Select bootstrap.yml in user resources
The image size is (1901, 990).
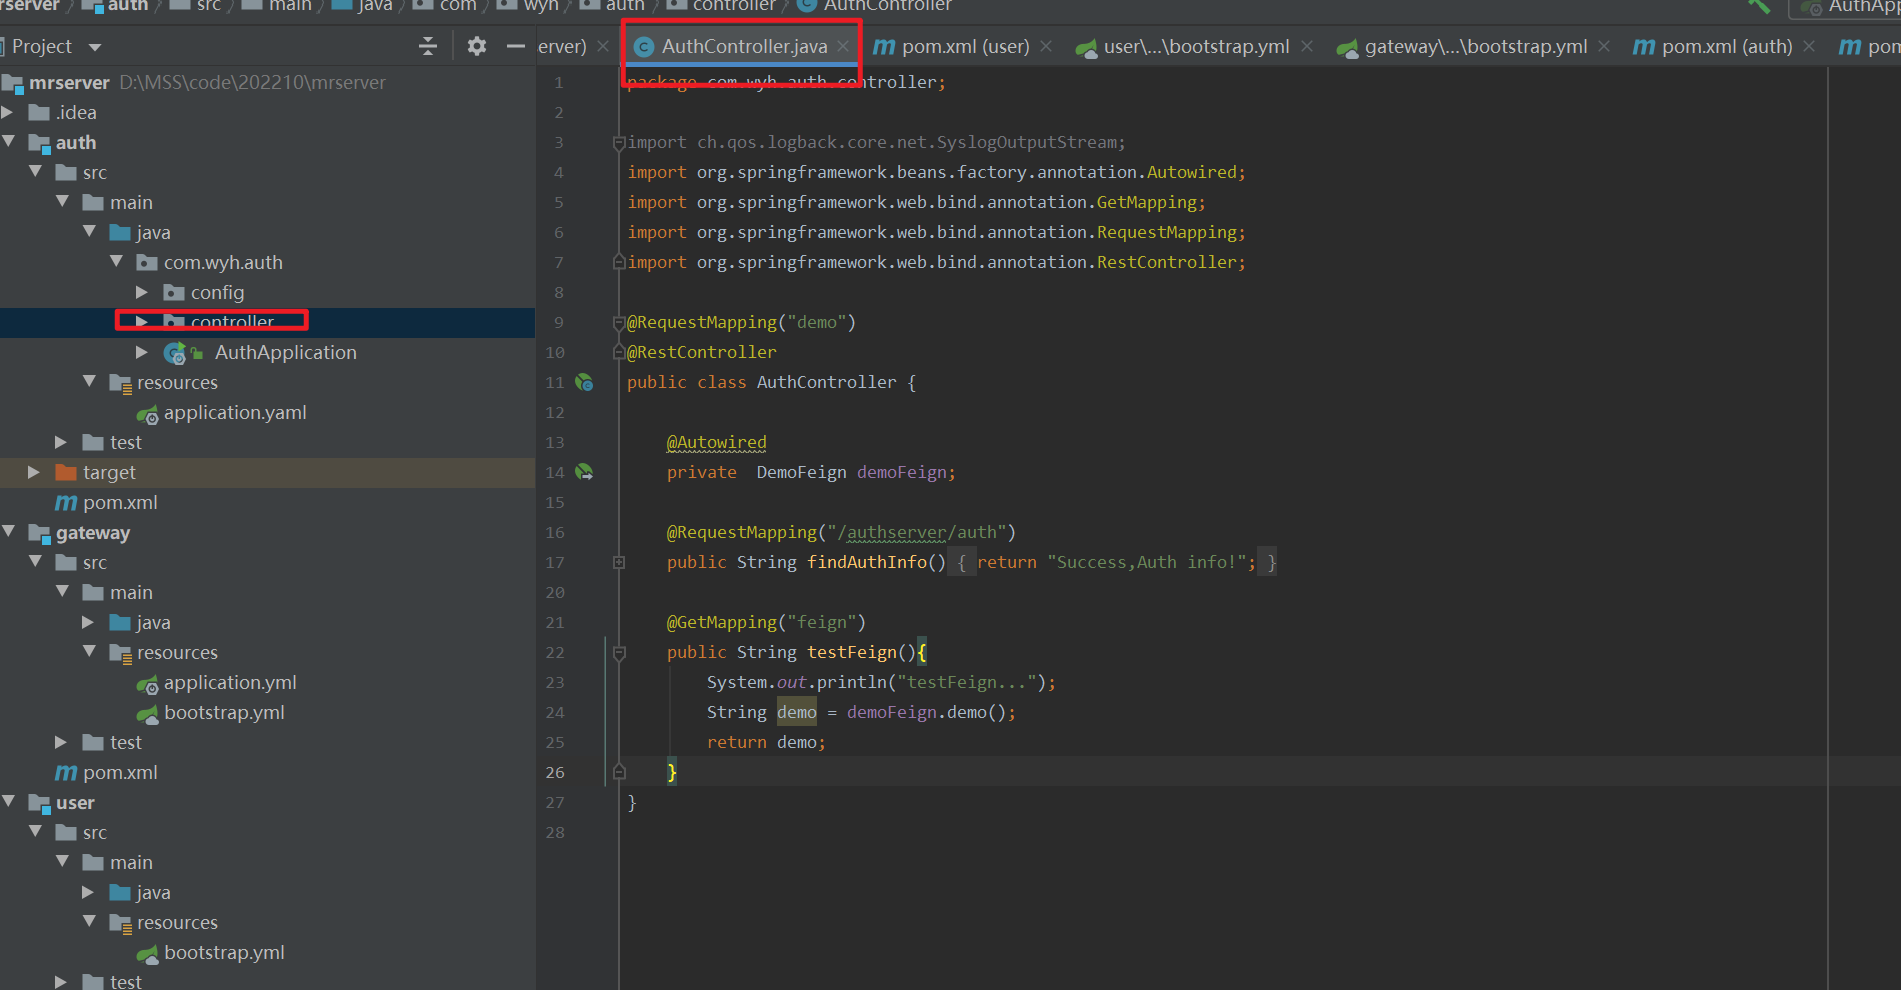224,952
